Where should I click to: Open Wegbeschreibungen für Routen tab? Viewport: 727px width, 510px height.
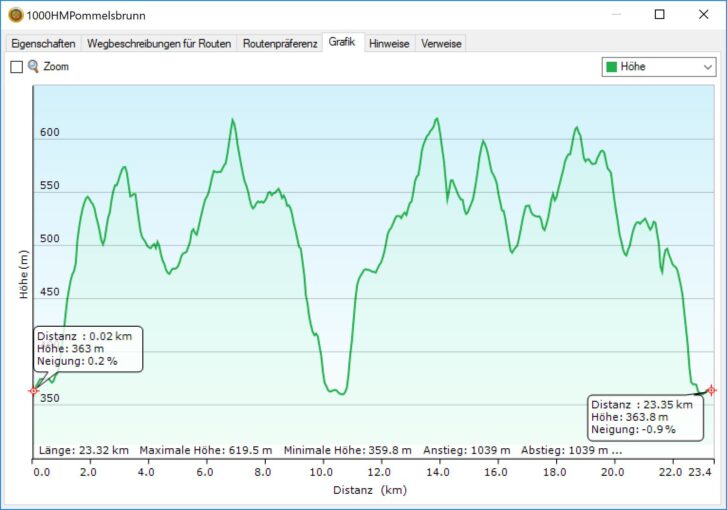click(159, 43)
